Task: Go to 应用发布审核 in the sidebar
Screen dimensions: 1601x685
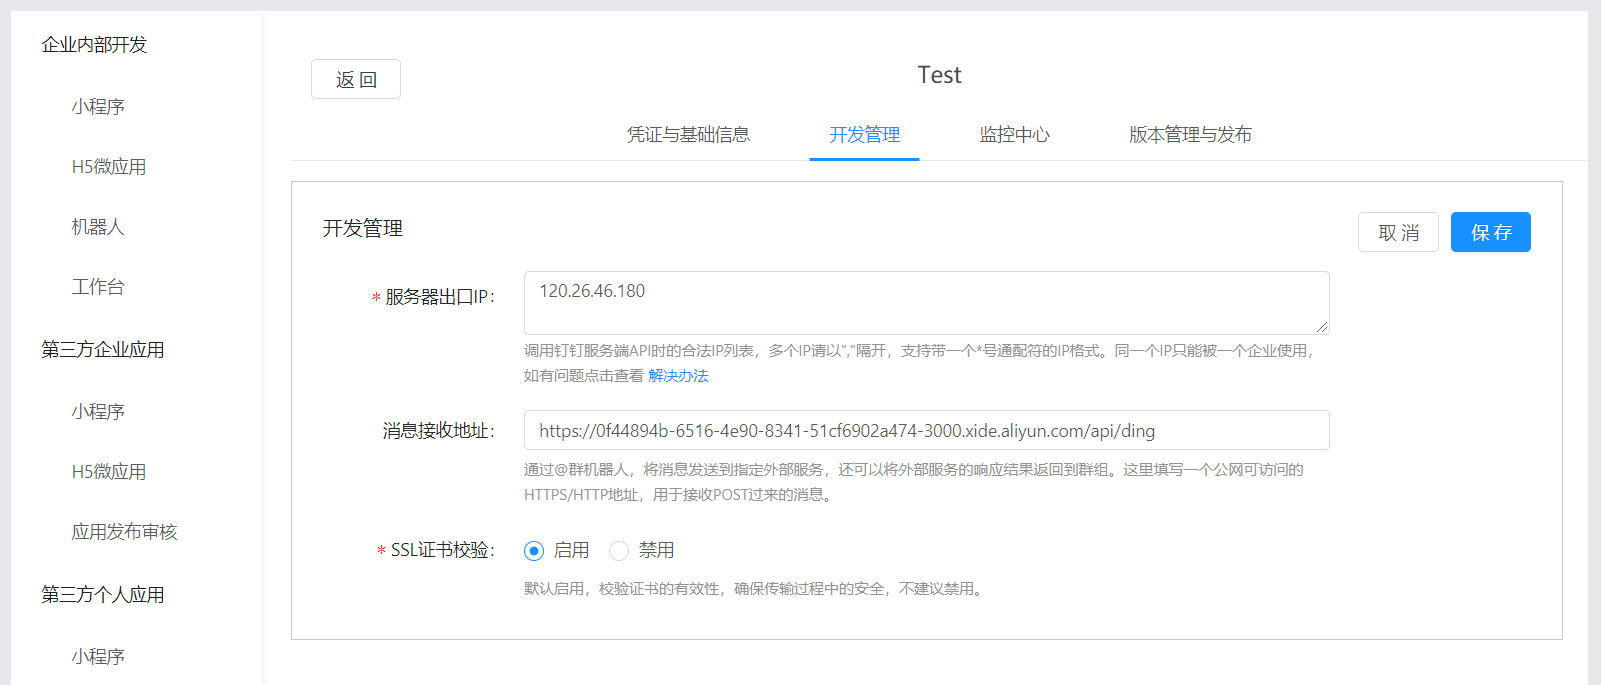Action: (x=124, y=532)
